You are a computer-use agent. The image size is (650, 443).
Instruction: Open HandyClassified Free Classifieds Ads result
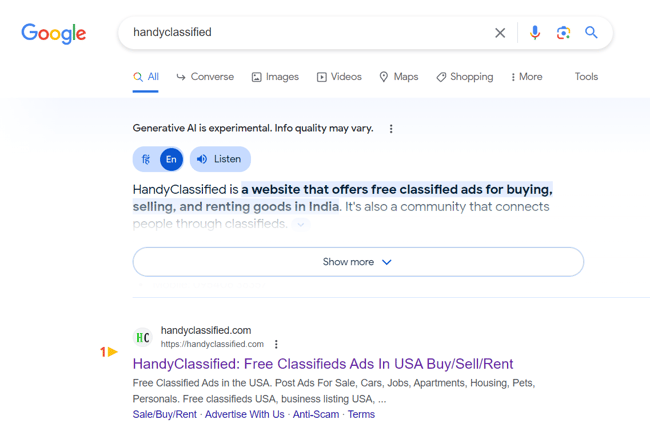click(323, 364)
